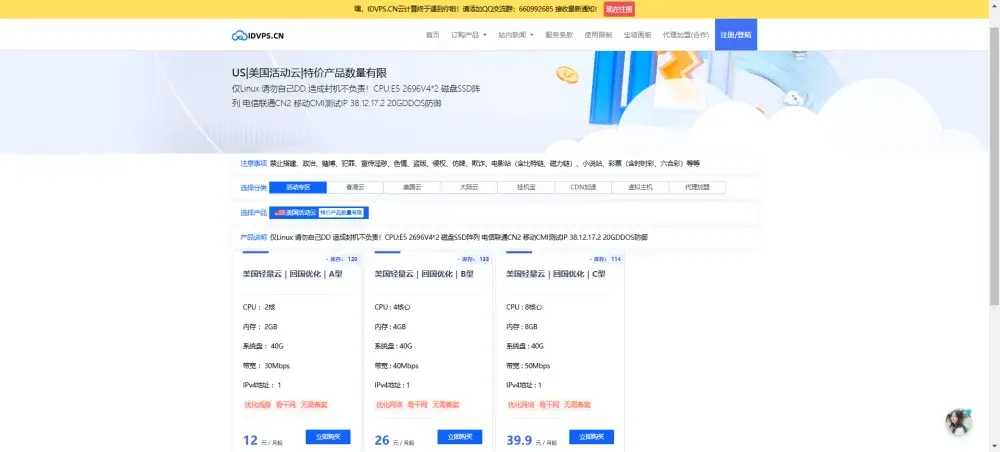Click the 美国轻量云 A型 card title
Image resolution: width=1000 pixels, height=452 pixels.
coord(292,274)
